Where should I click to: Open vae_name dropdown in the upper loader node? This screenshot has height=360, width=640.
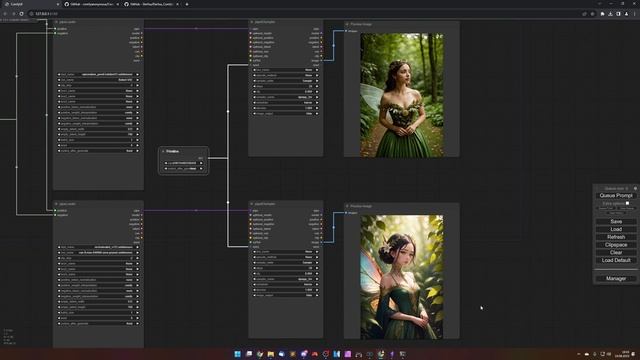click(x=98, y=80)
